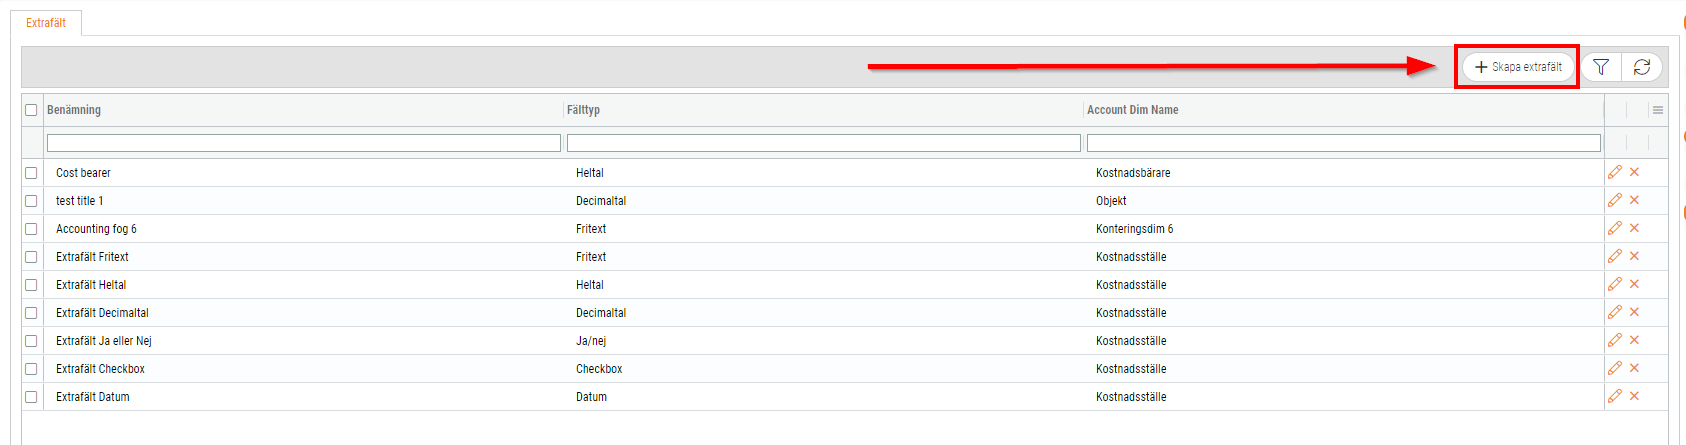Edit the Accounting fog 6 entry
Image resolution: width=1686 pixels, height=445 pixels.
coord(1615,228)
